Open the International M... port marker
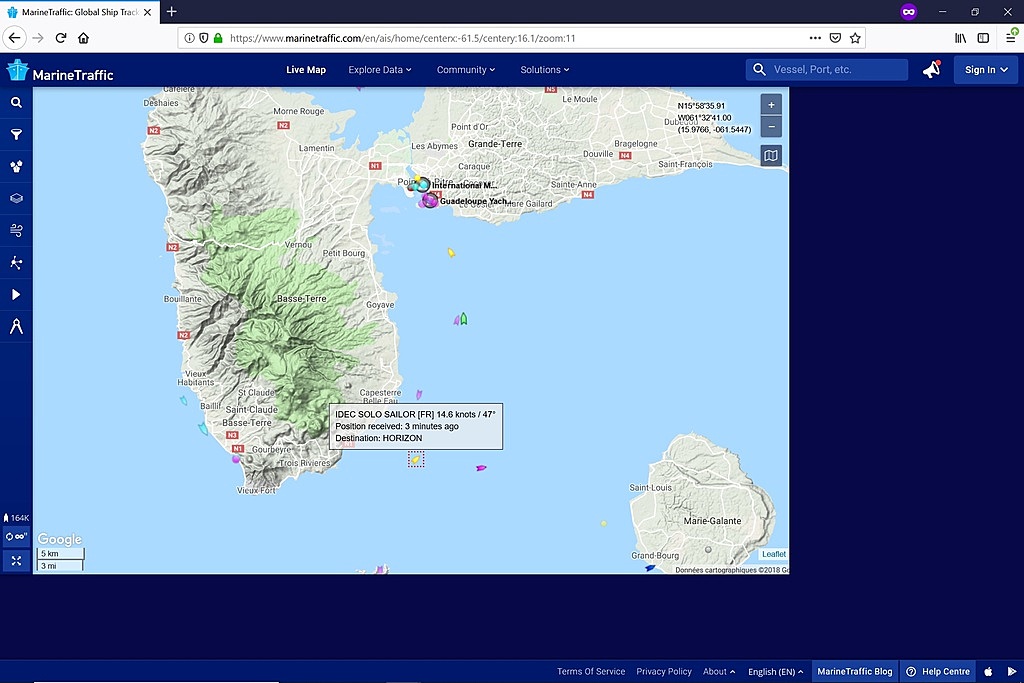1024x683 pixels. (x=423, y=185)
